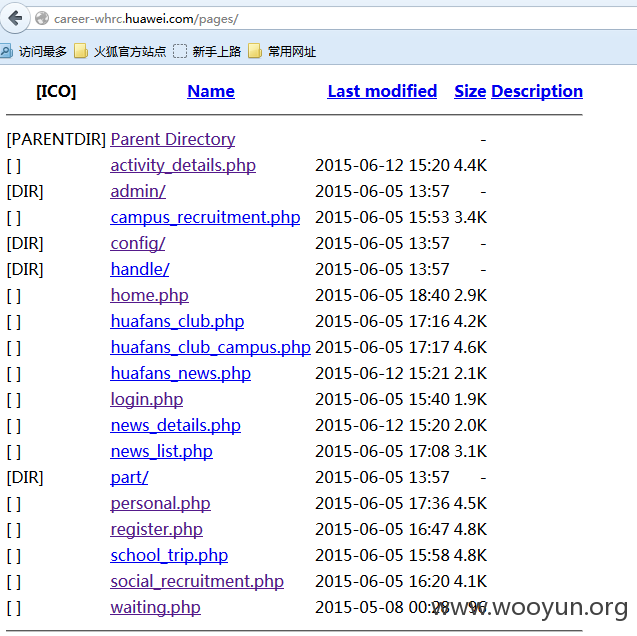Open the 常用网址 bookmark folder
Image resolution: width=637 pixels, height=636 pixels.
[282, 52]
